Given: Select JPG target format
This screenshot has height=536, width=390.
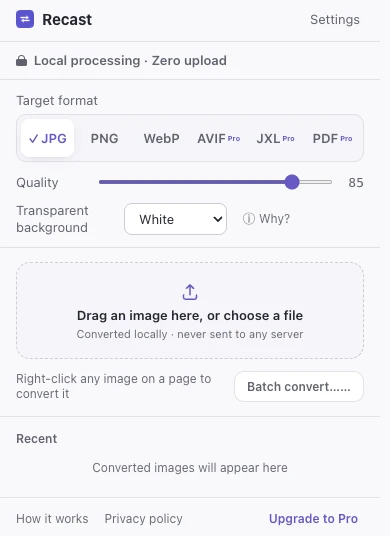Looking at the screenshot, I should click(48, 138).
